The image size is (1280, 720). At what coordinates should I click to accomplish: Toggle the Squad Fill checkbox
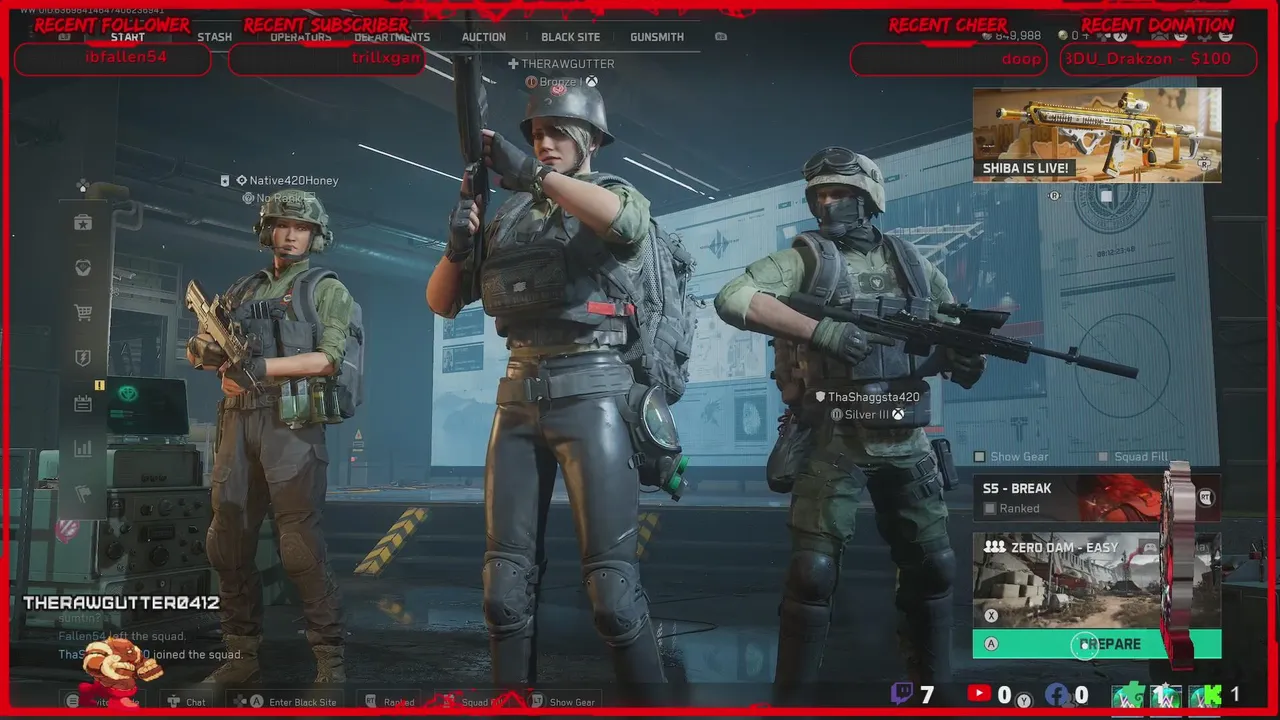(1103, 457)
